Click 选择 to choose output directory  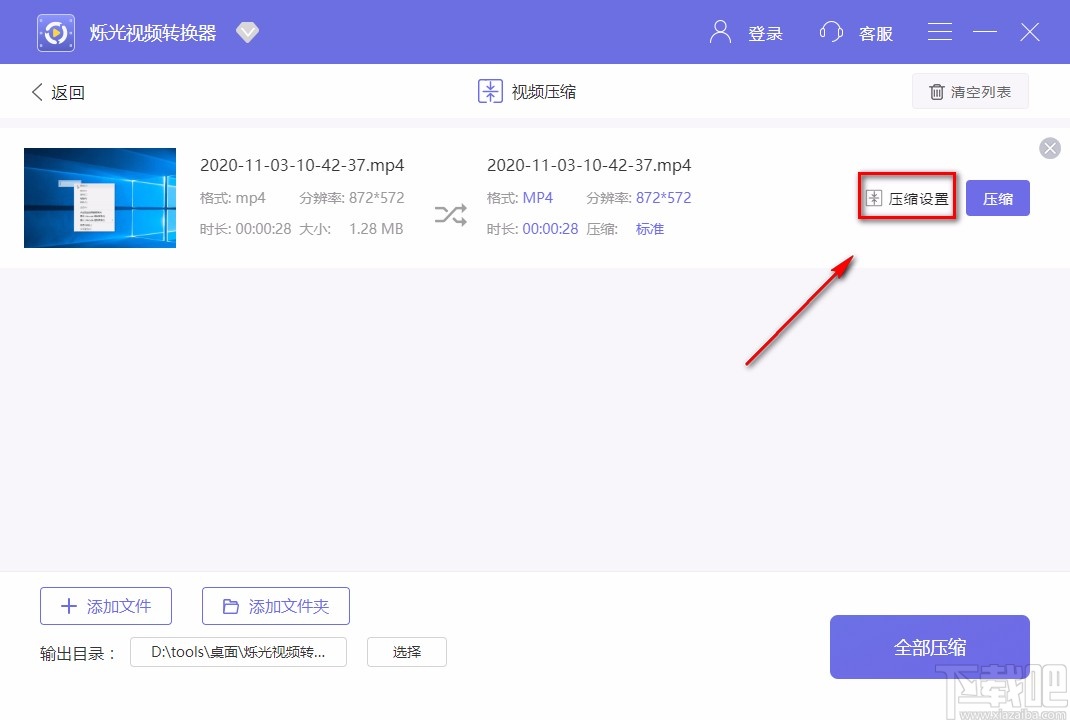(x=406, y=651)
